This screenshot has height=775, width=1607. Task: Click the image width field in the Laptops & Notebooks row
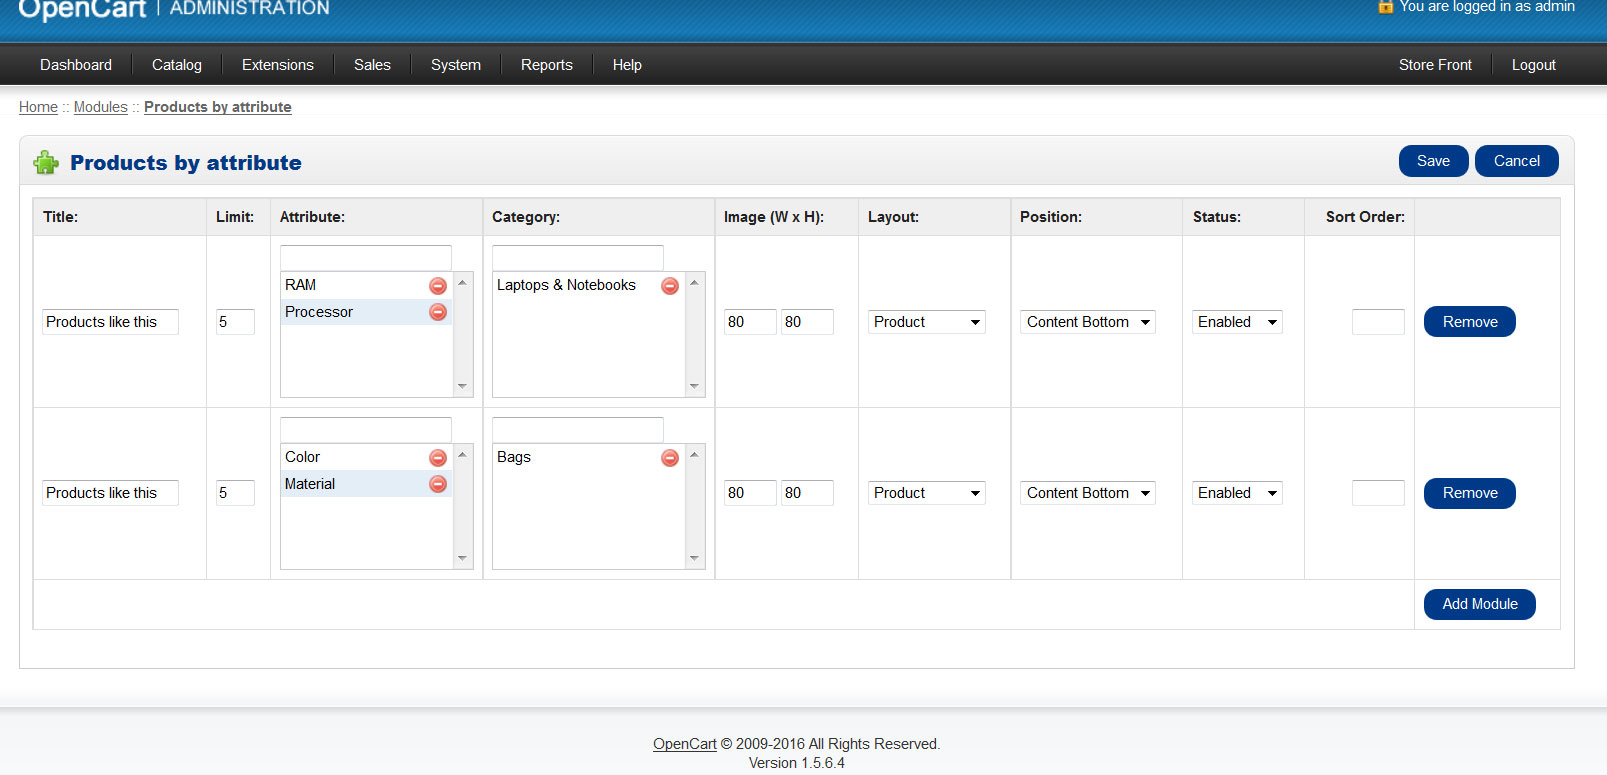pyautogui.click(x=750, y=322)
